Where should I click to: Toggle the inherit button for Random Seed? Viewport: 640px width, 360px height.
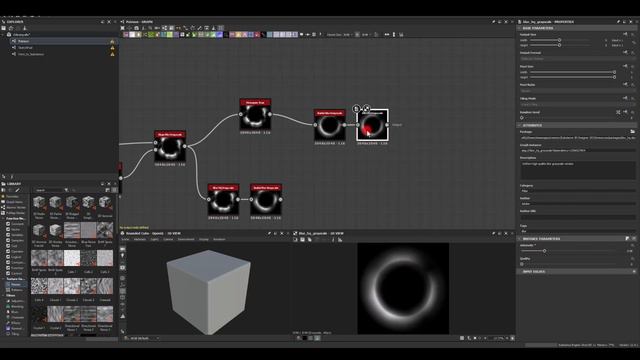tap(625, 112)
